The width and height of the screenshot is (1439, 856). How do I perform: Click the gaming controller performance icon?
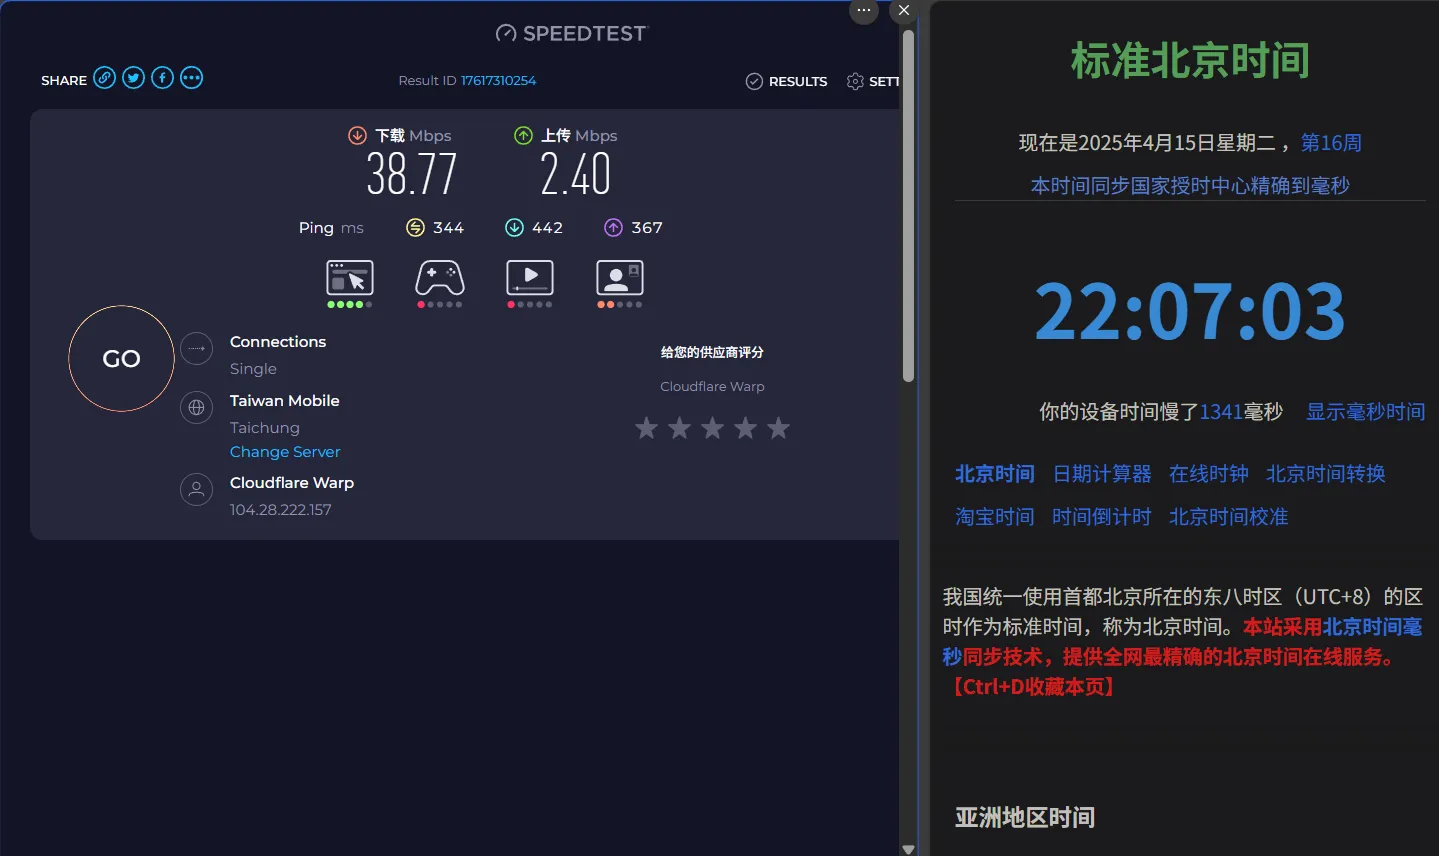[x=440, y=278]
